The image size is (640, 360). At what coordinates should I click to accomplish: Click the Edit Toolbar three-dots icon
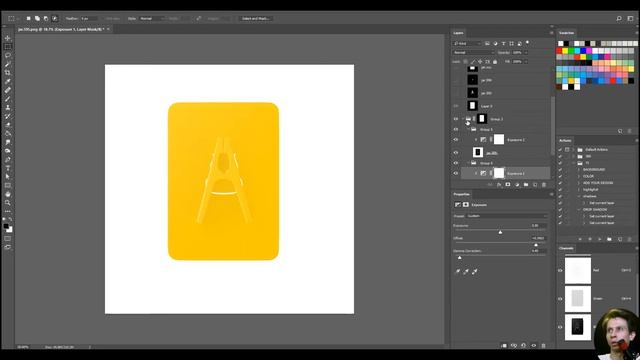[7, 211]
